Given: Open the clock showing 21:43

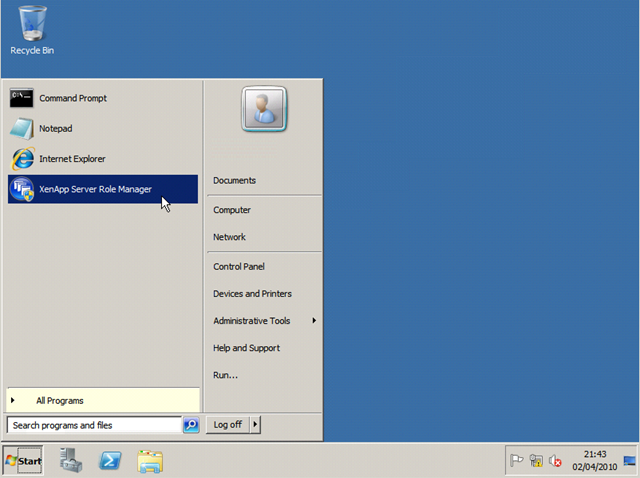Looking at the screenshot, I should (595, 460).
